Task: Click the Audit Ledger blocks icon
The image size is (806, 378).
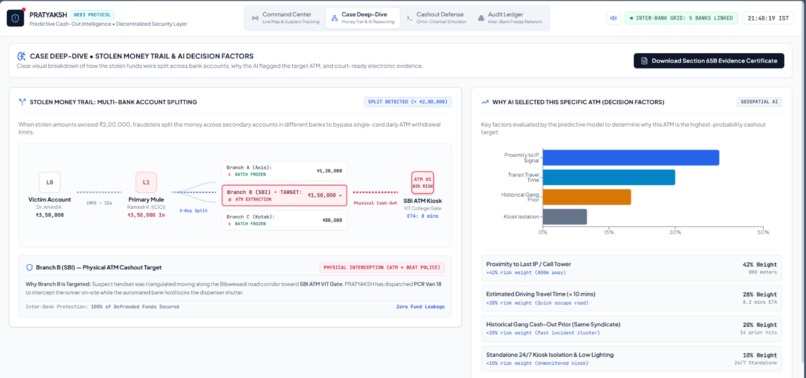Action: tap(481, 18)
